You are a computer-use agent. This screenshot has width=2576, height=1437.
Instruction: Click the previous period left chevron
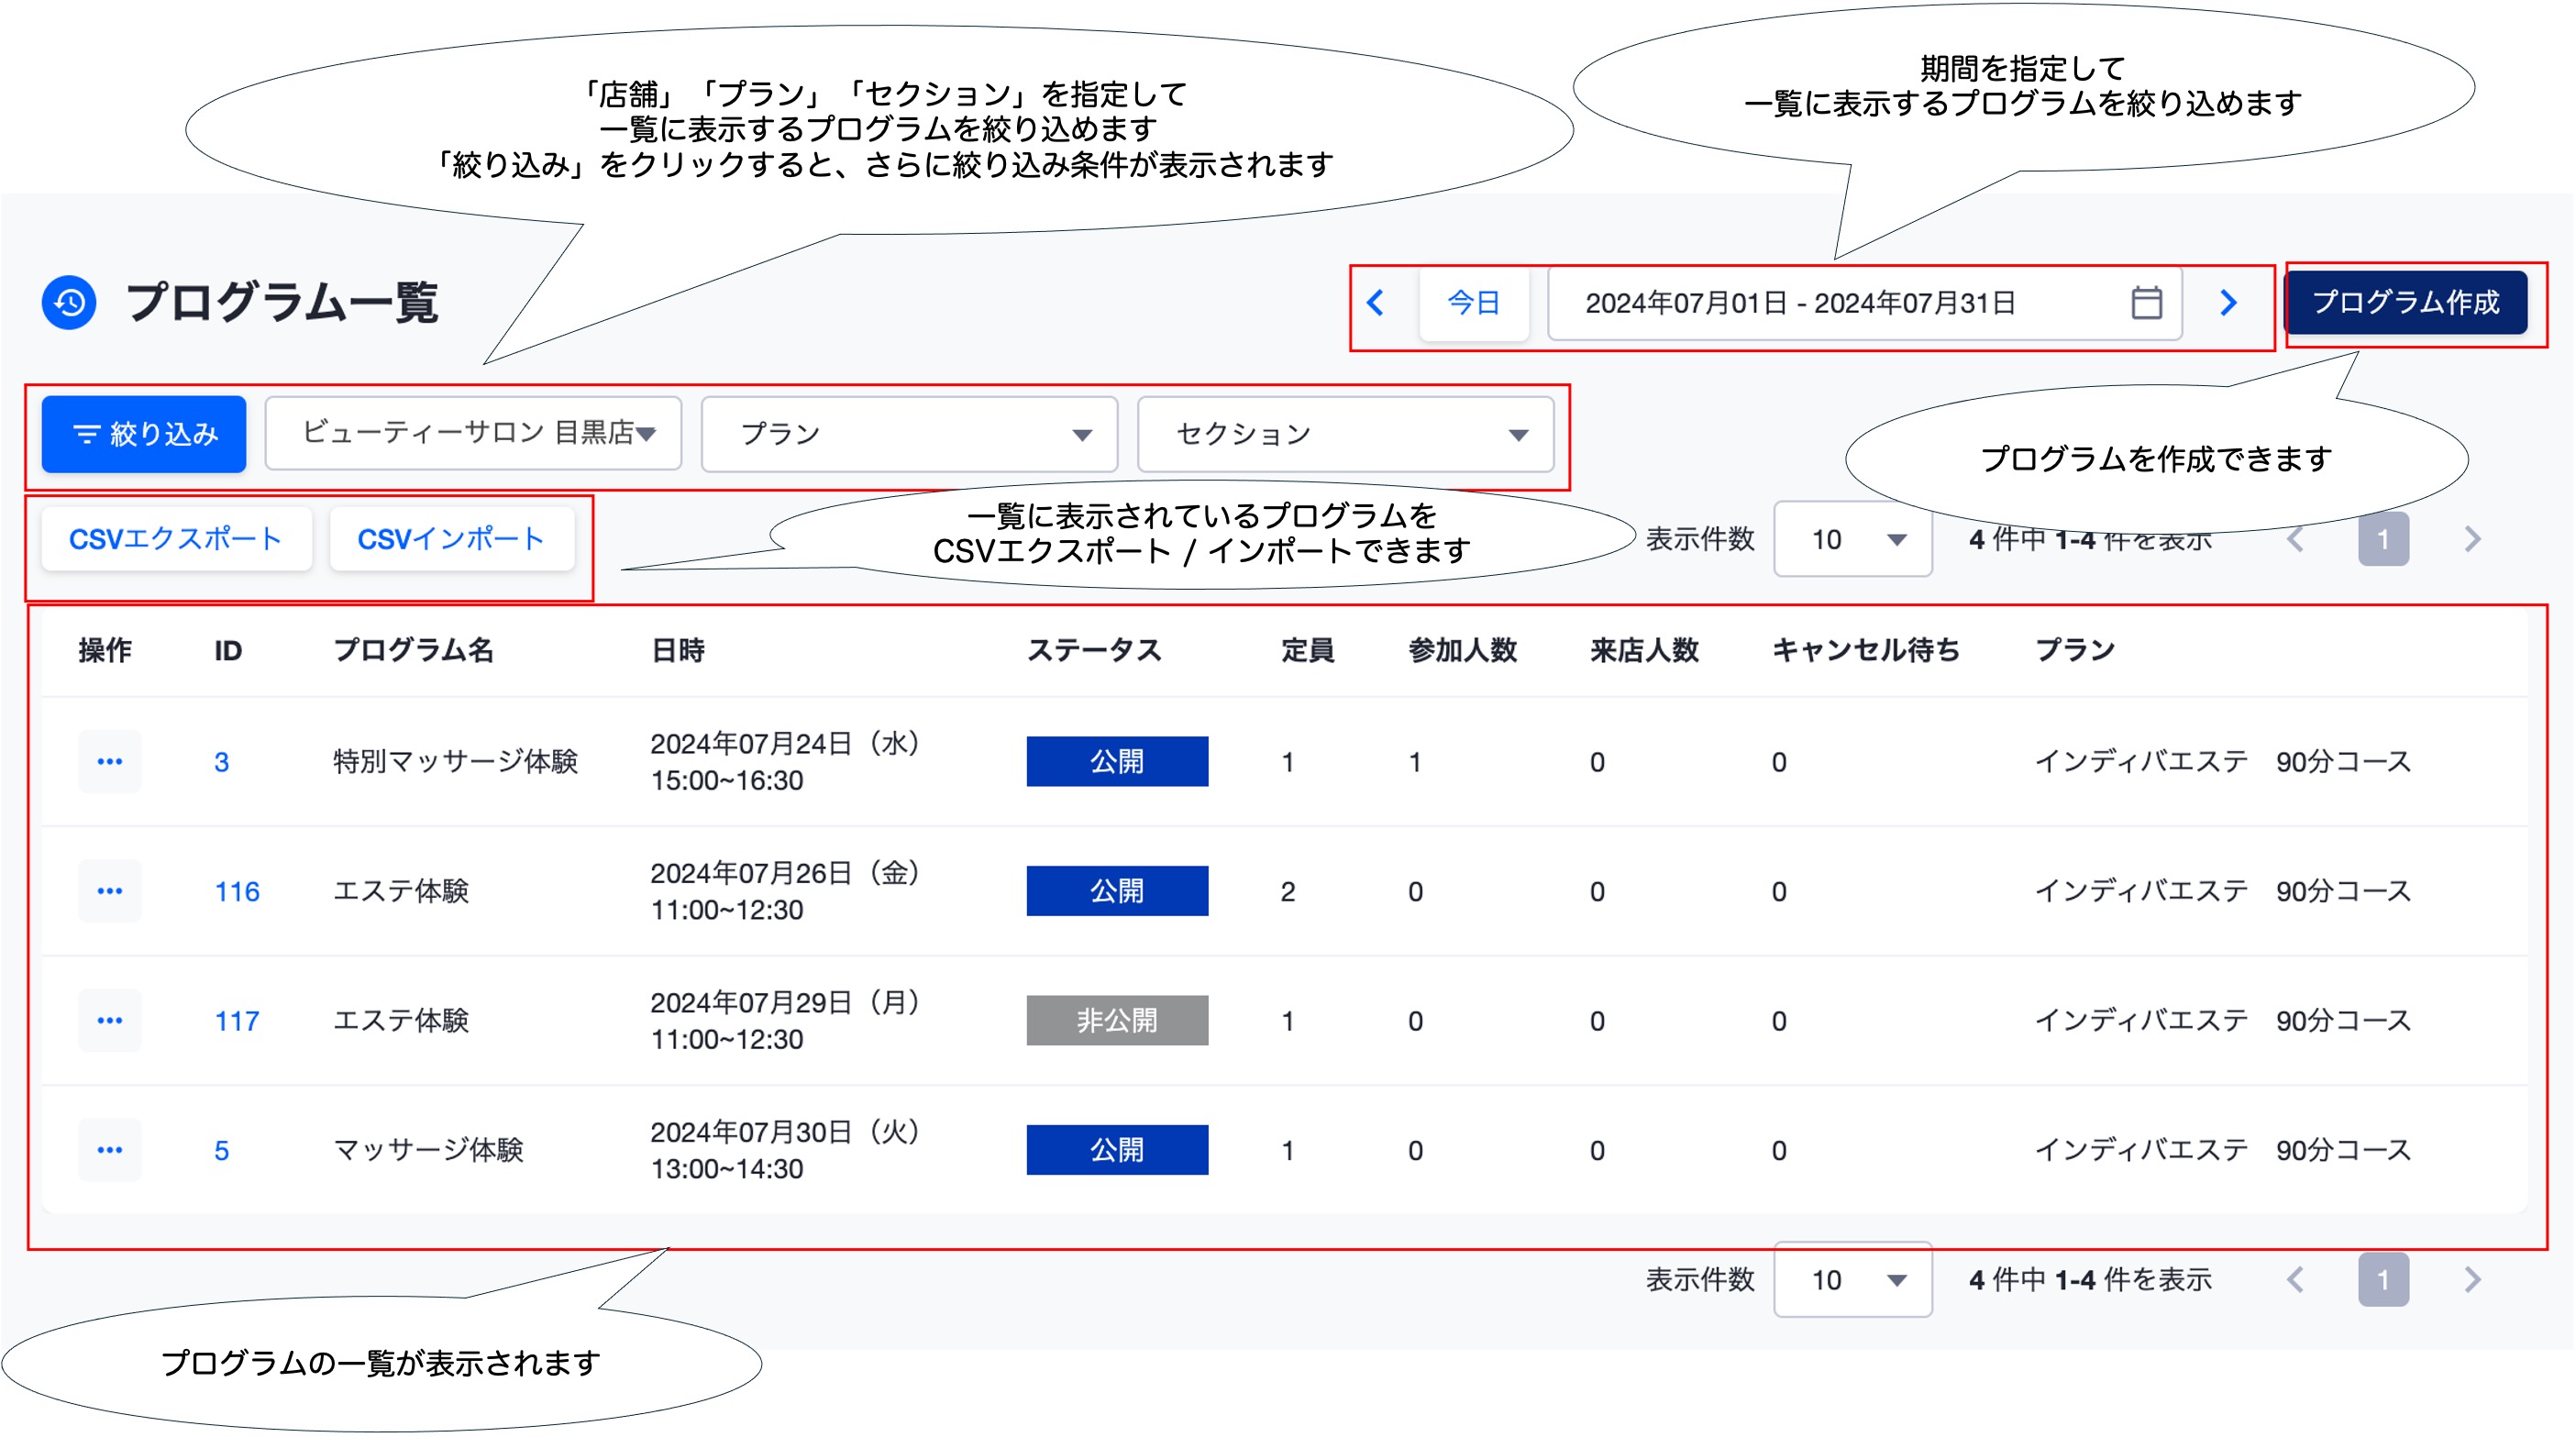[1376, 303]
